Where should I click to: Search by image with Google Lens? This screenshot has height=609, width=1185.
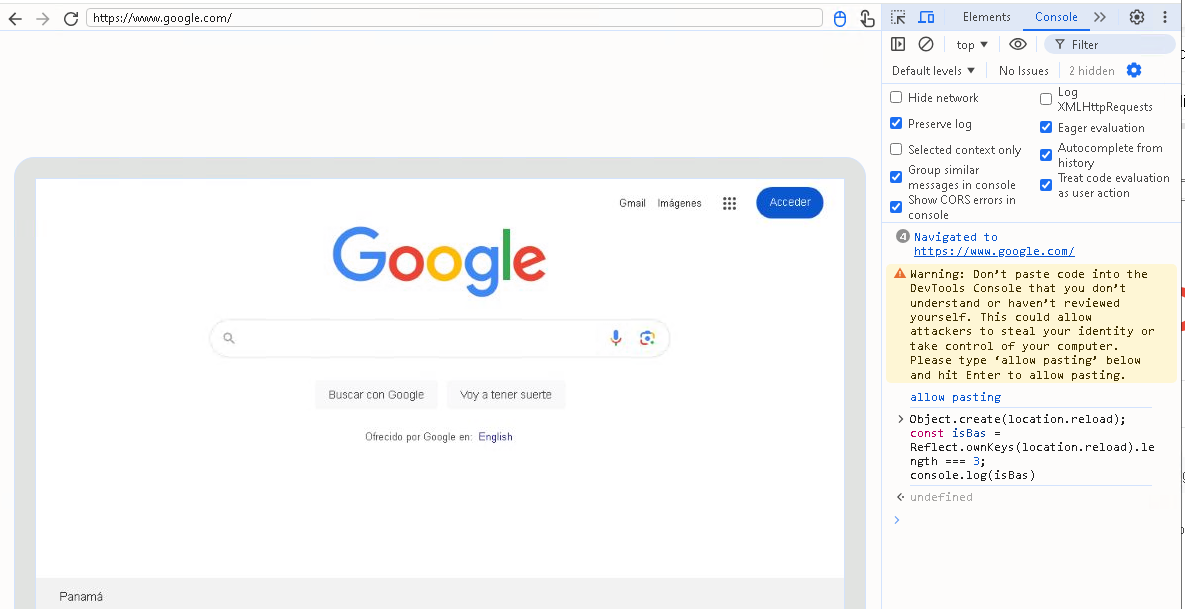(x=647, y=338)
